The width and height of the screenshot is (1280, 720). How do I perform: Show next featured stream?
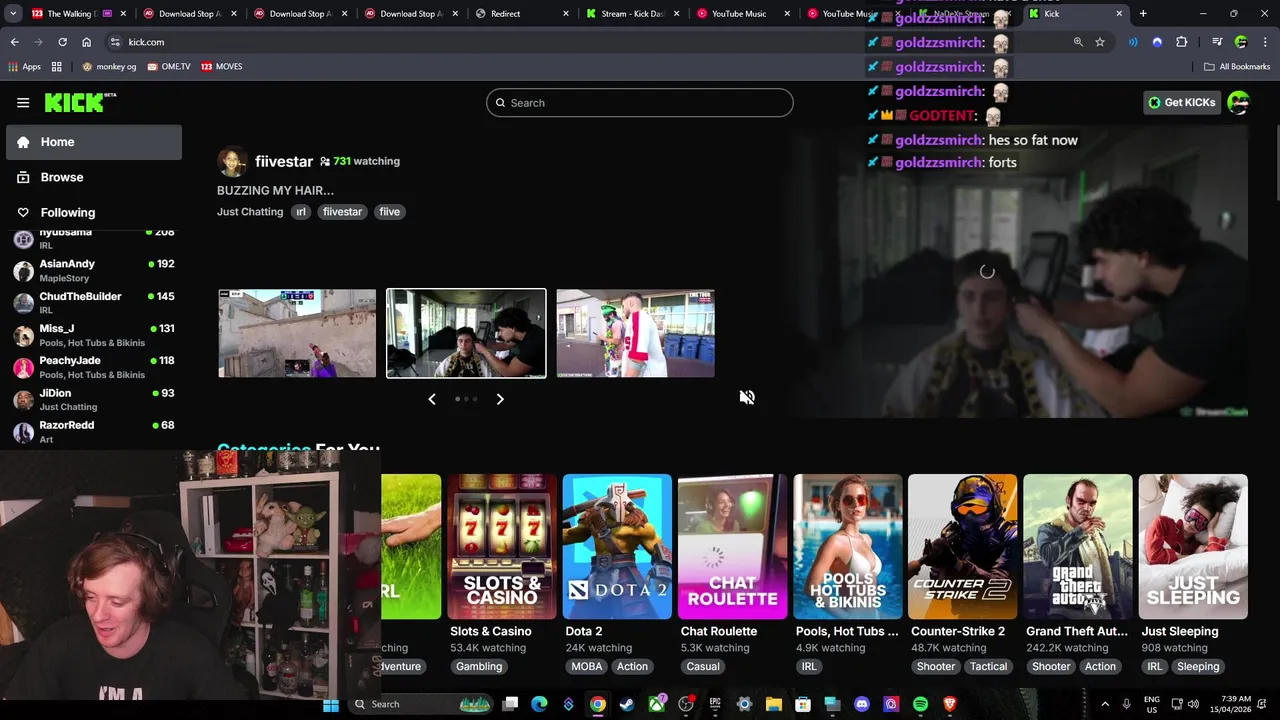click(500, 399)
